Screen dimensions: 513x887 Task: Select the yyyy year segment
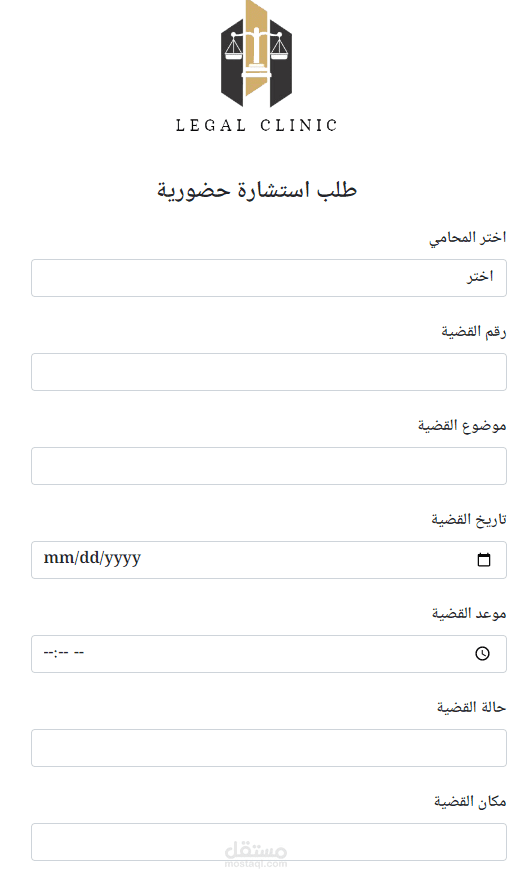(121, 559)
